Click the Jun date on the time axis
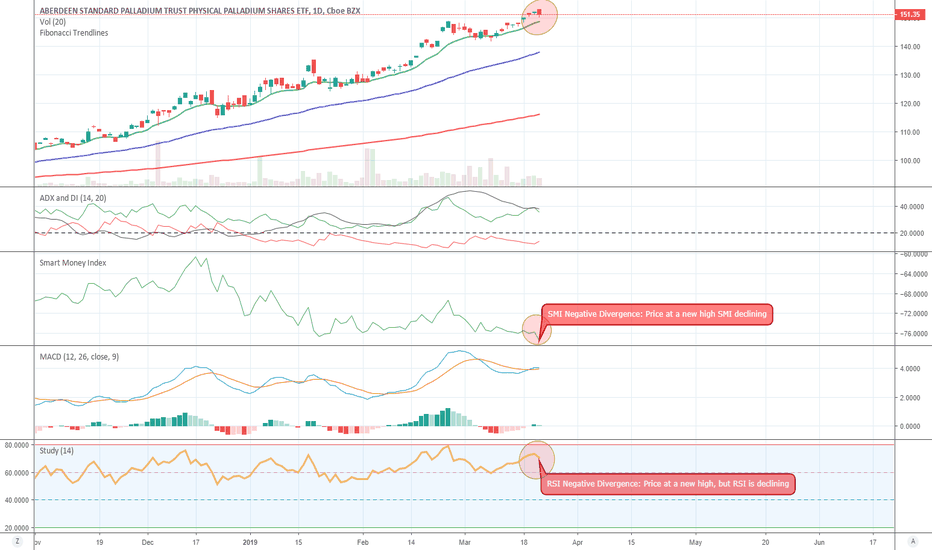The height and width of the screenshot is (550, 932). coord(818,542)
